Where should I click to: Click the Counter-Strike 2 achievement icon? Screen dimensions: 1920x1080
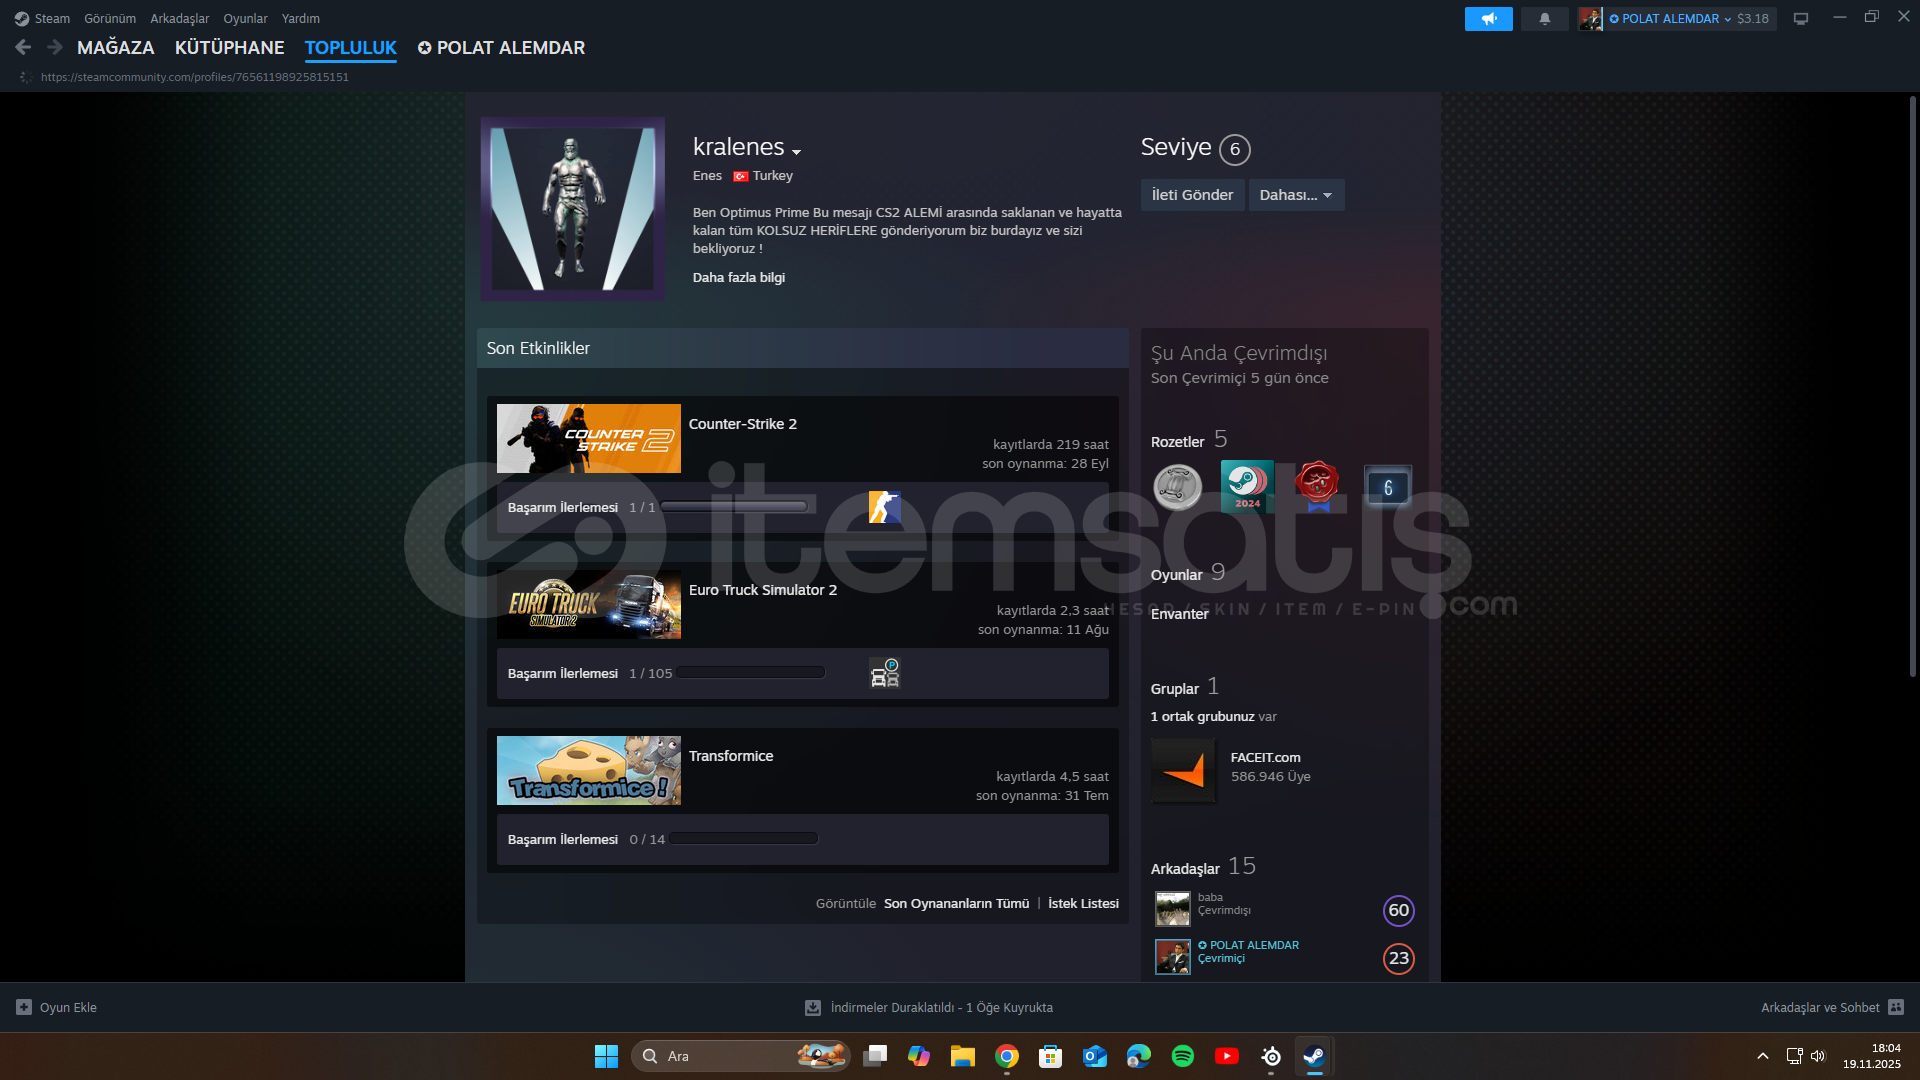pyautogui.click(x=884, y=507)
